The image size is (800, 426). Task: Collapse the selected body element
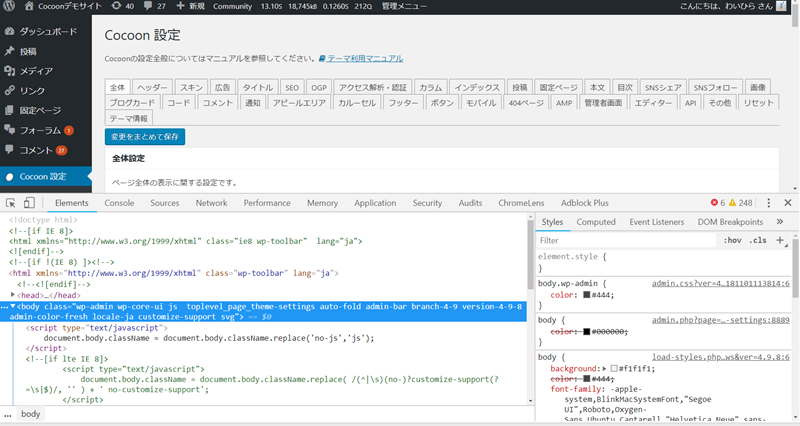pos(13,306)
